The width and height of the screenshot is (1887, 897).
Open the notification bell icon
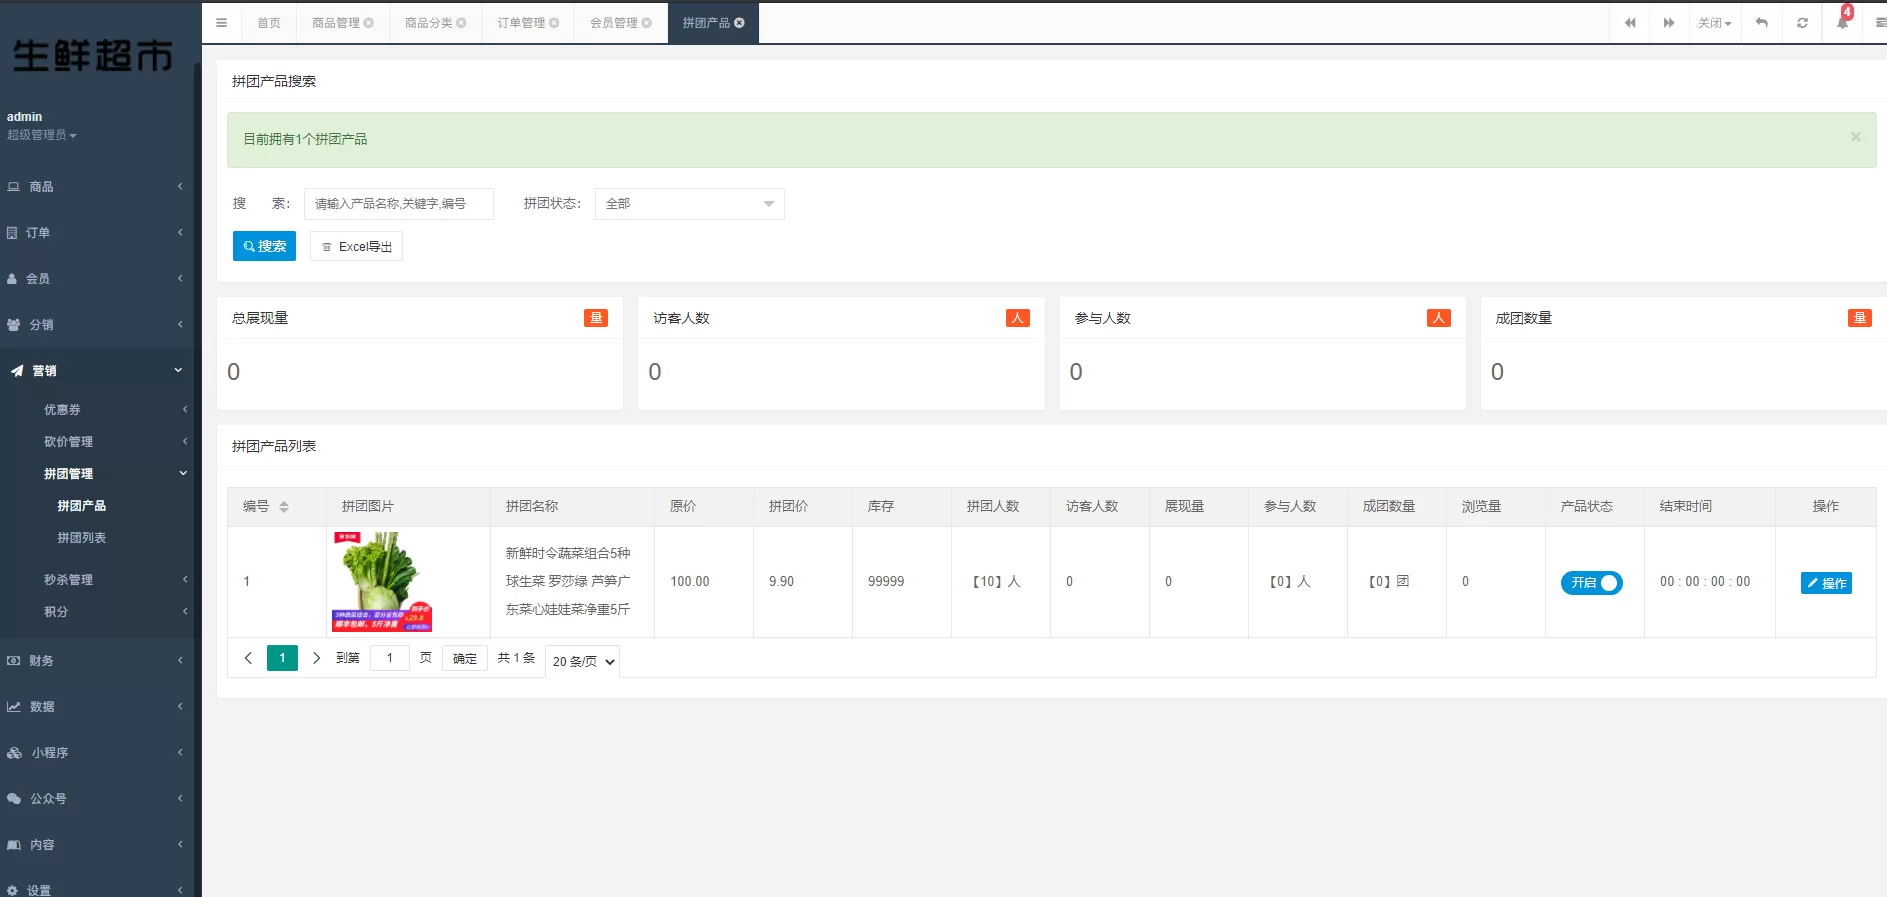[1842, 23]
